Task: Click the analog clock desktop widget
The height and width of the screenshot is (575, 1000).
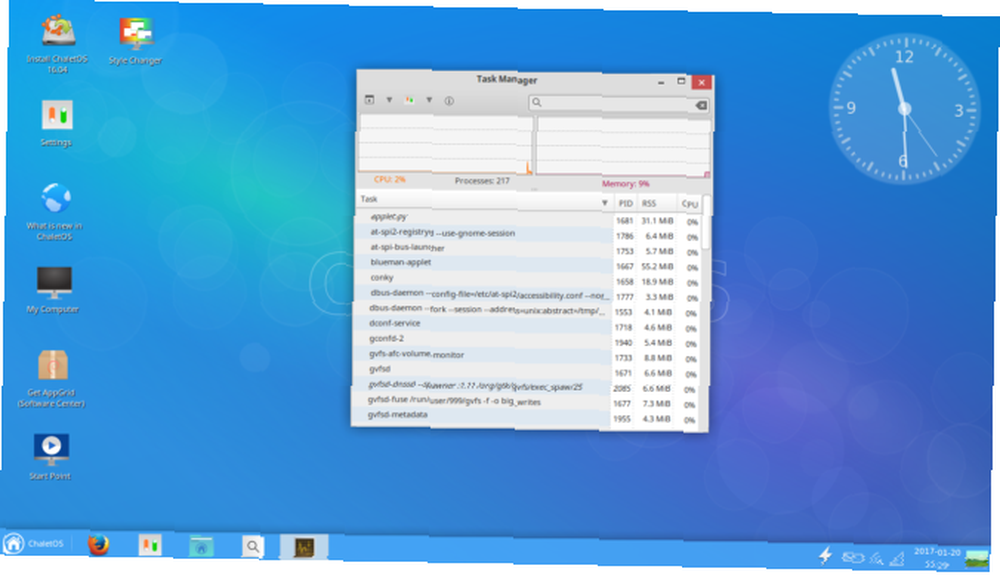Action: [x=904, y=109]
